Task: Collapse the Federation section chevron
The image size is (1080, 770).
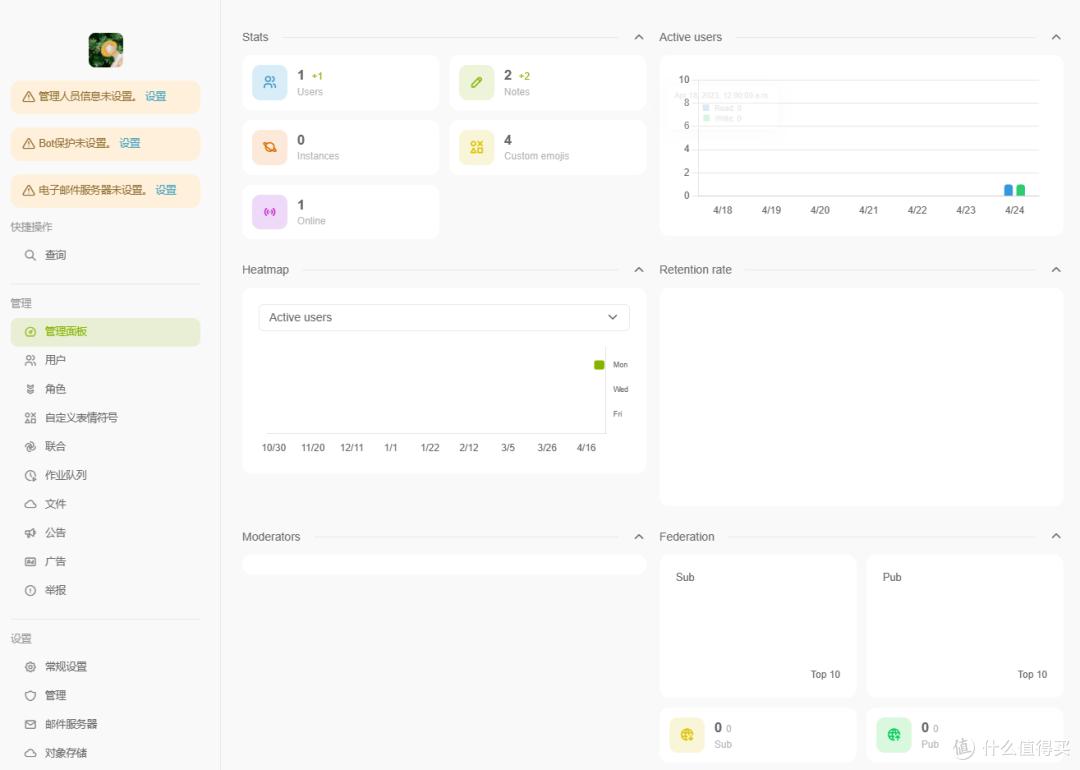Action: (x=1056, y=537)
